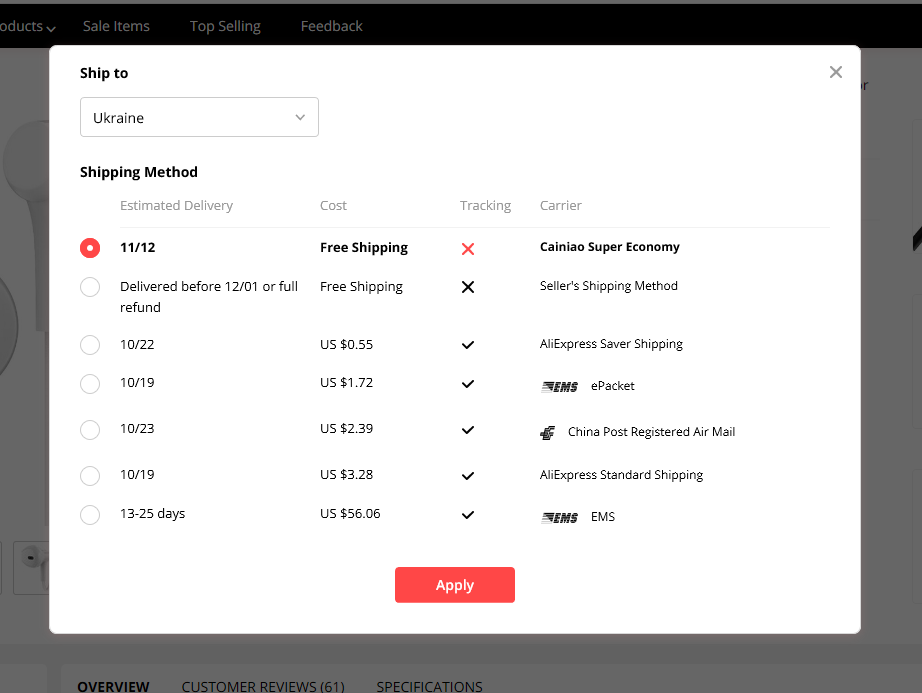Apply the selected shipping method
The image size is (922, 693).
coord(455,585)
